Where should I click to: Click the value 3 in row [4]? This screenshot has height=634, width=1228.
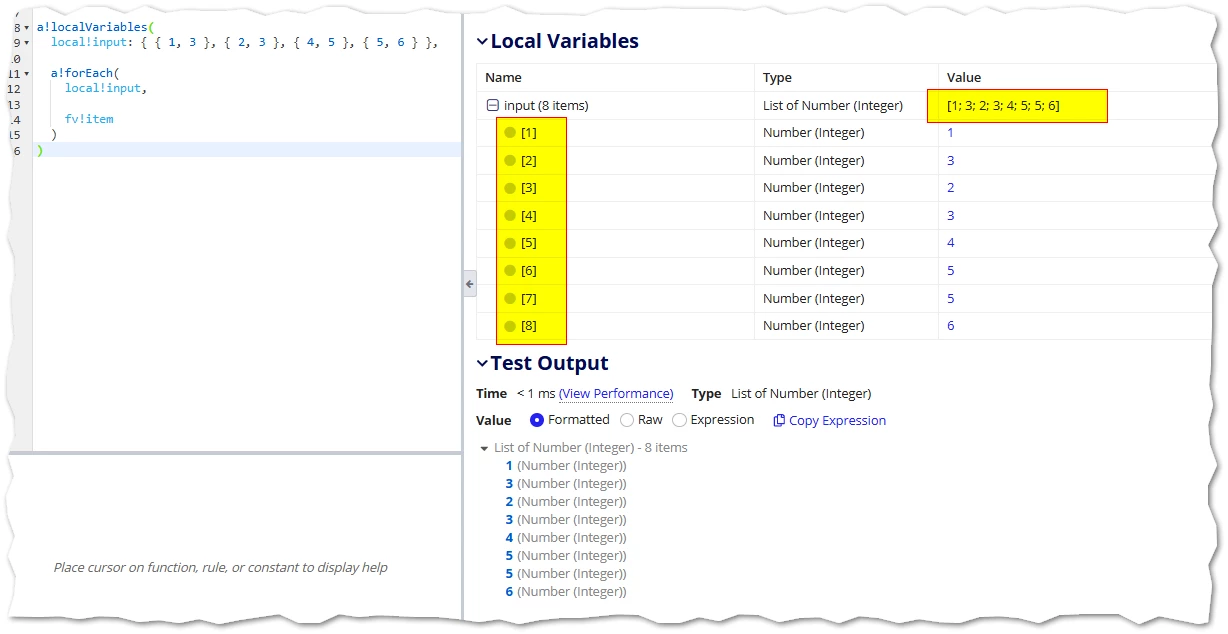(x=950, y=216)
